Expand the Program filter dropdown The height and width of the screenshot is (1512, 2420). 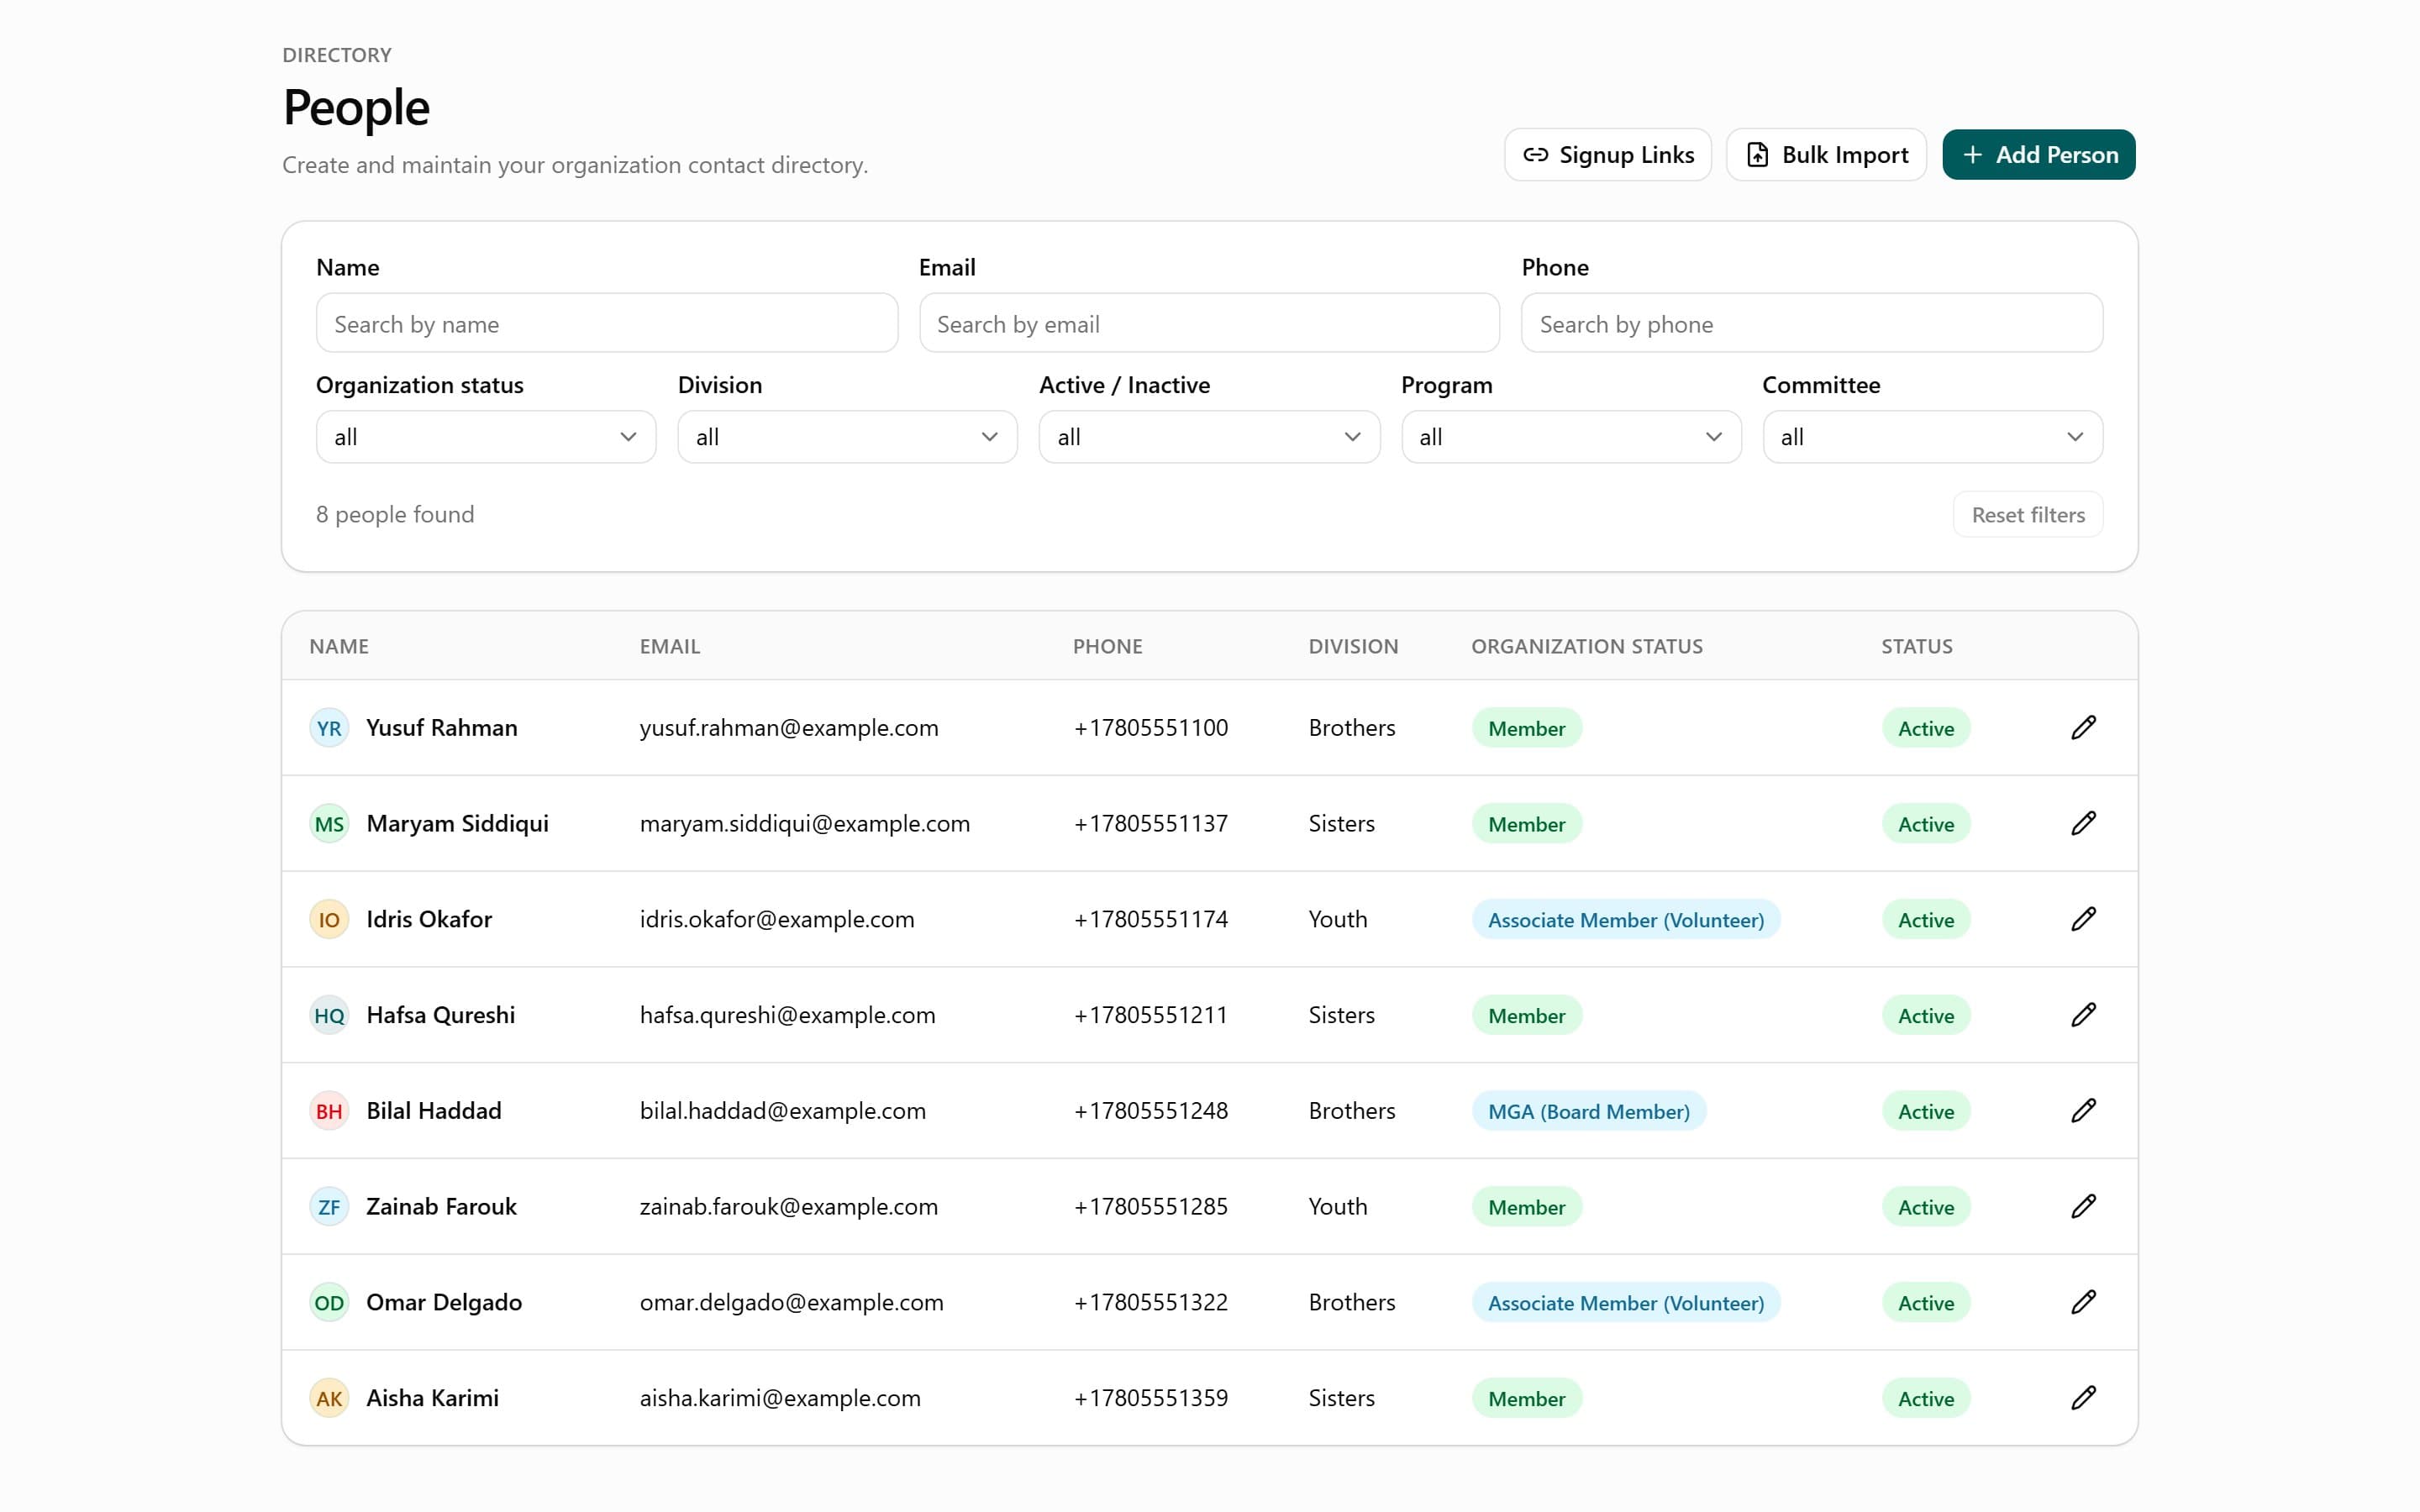coord(1571,437)
